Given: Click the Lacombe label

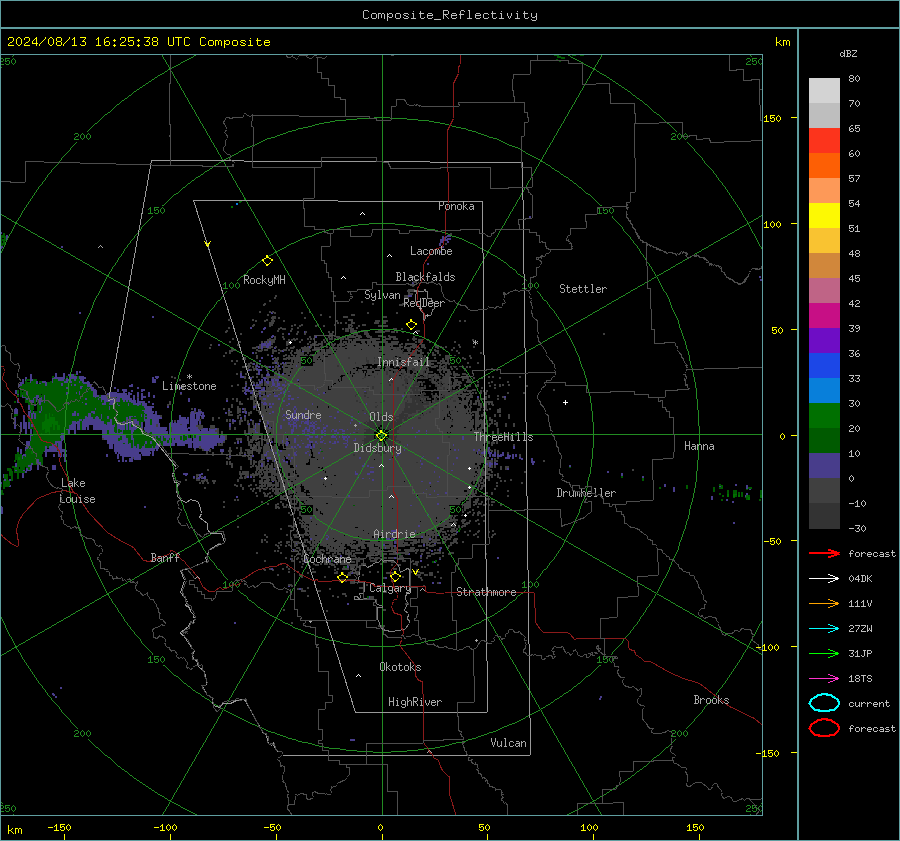Looking at the screenshot, I should [x=431, y=251].
